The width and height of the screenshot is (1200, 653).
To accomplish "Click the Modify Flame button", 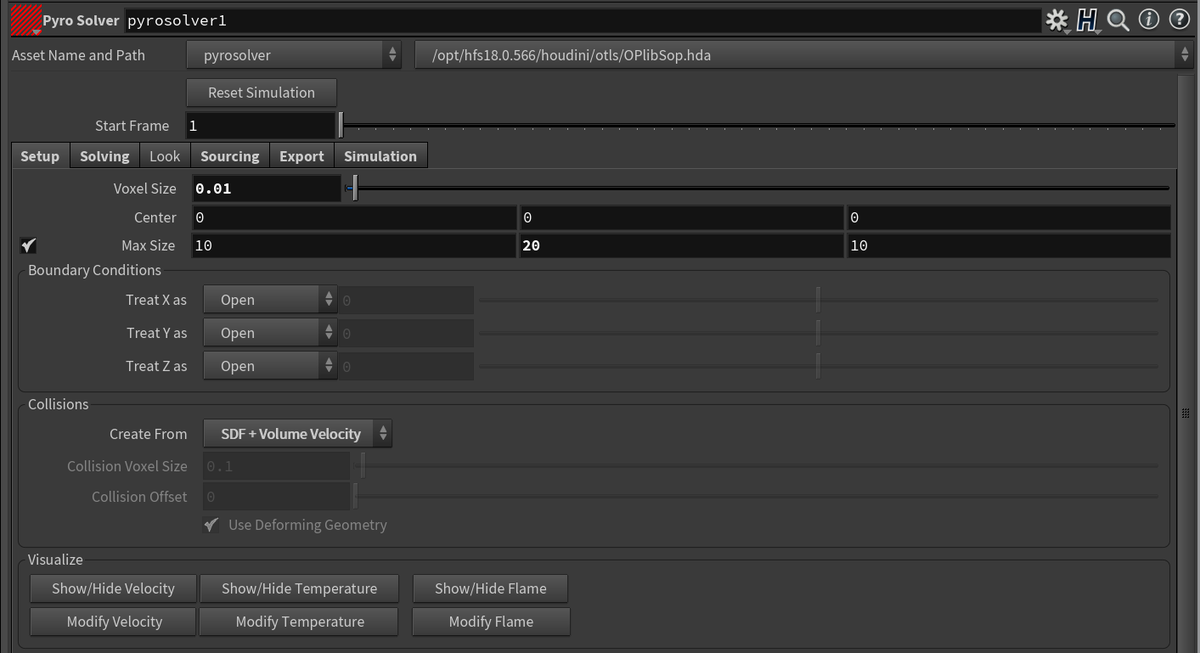I will pyautogui.click(x=491, y=622).
